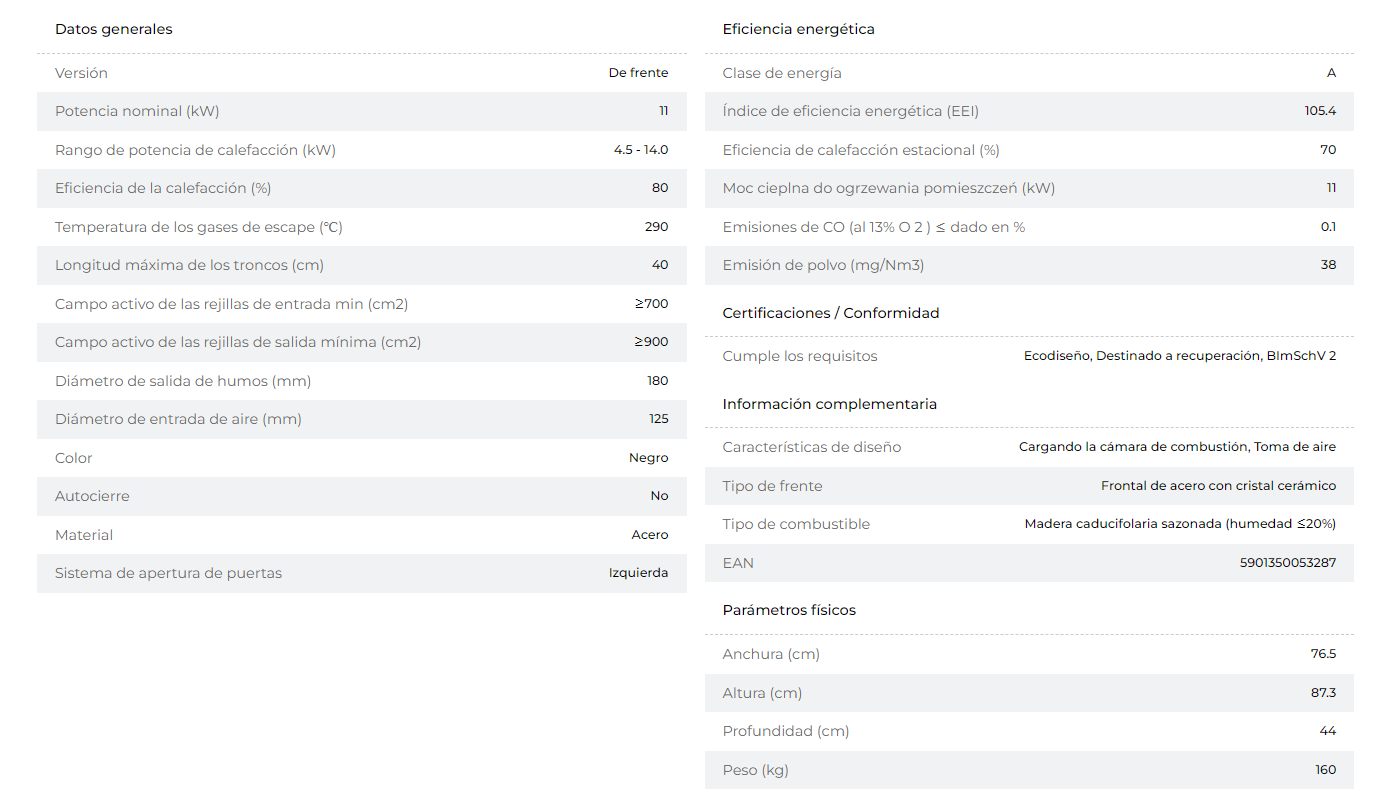
Task: Select the Información complementaria heading
Action: (x=829, y=404)
